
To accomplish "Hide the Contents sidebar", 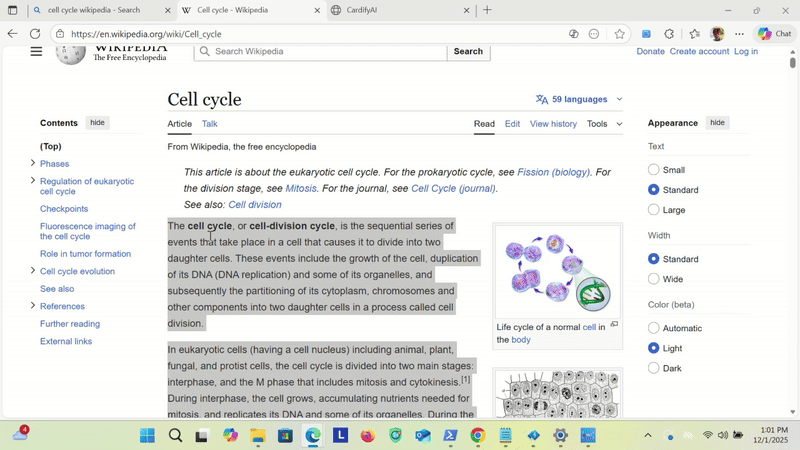I will pyautogui.click(x=97, y=122).
